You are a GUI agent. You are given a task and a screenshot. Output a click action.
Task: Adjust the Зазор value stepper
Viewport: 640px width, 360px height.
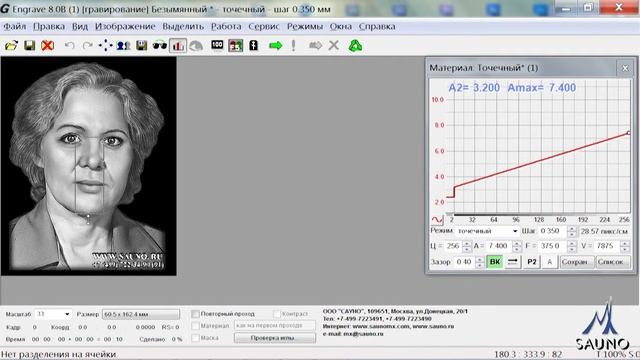(x=480, y=262)
